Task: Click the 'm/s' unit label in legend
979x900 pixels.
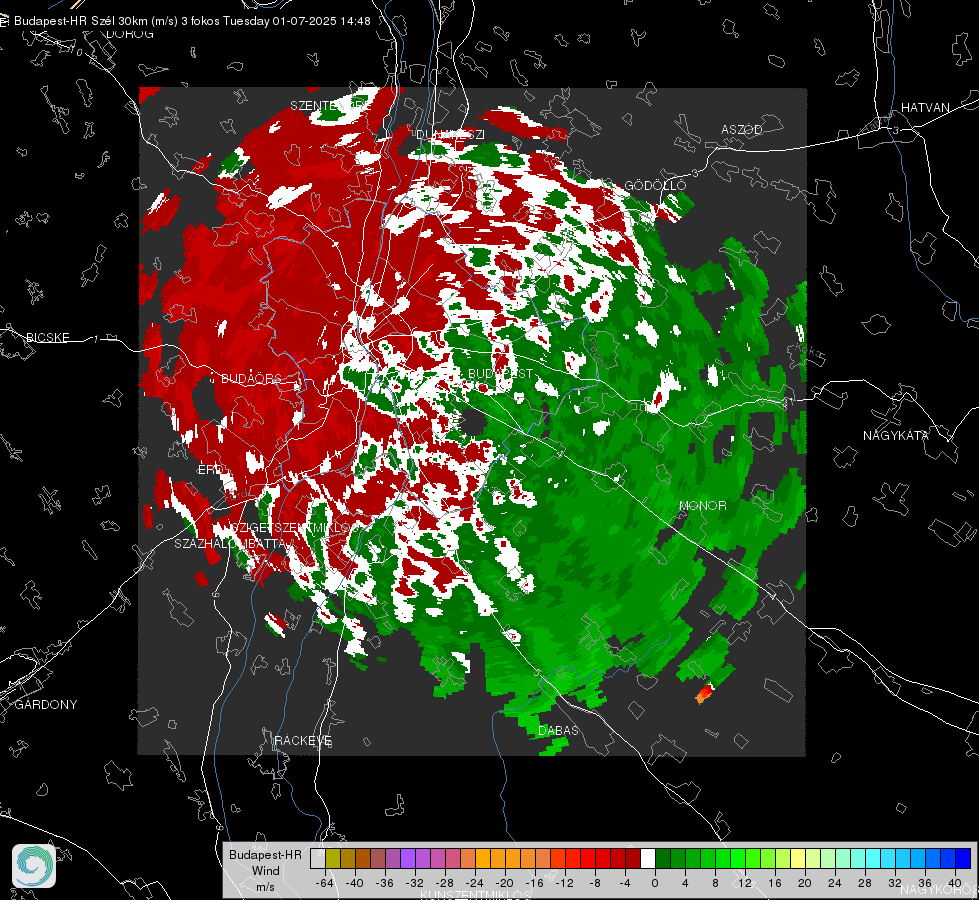Action: pyautogui.click(x=265, y=887)
